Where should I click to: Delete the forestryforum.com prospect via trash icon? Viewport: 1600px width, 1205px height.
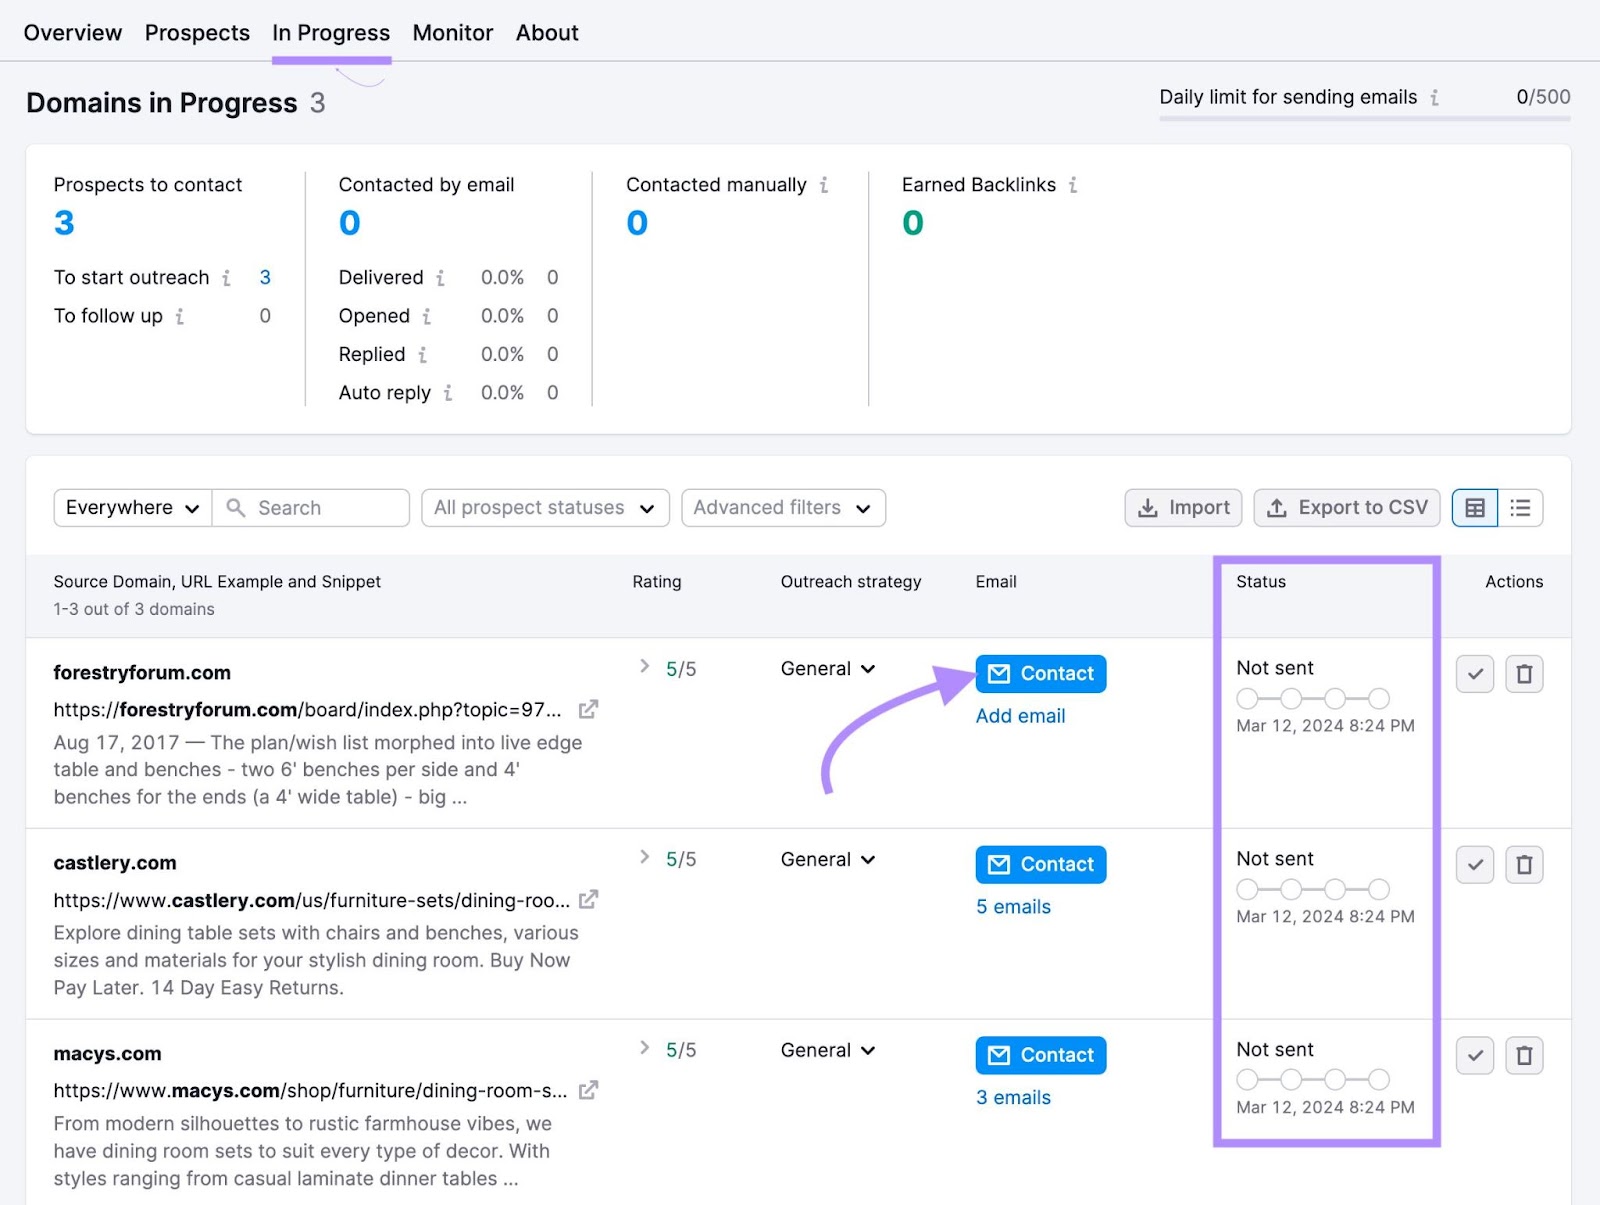(1524, 673)
